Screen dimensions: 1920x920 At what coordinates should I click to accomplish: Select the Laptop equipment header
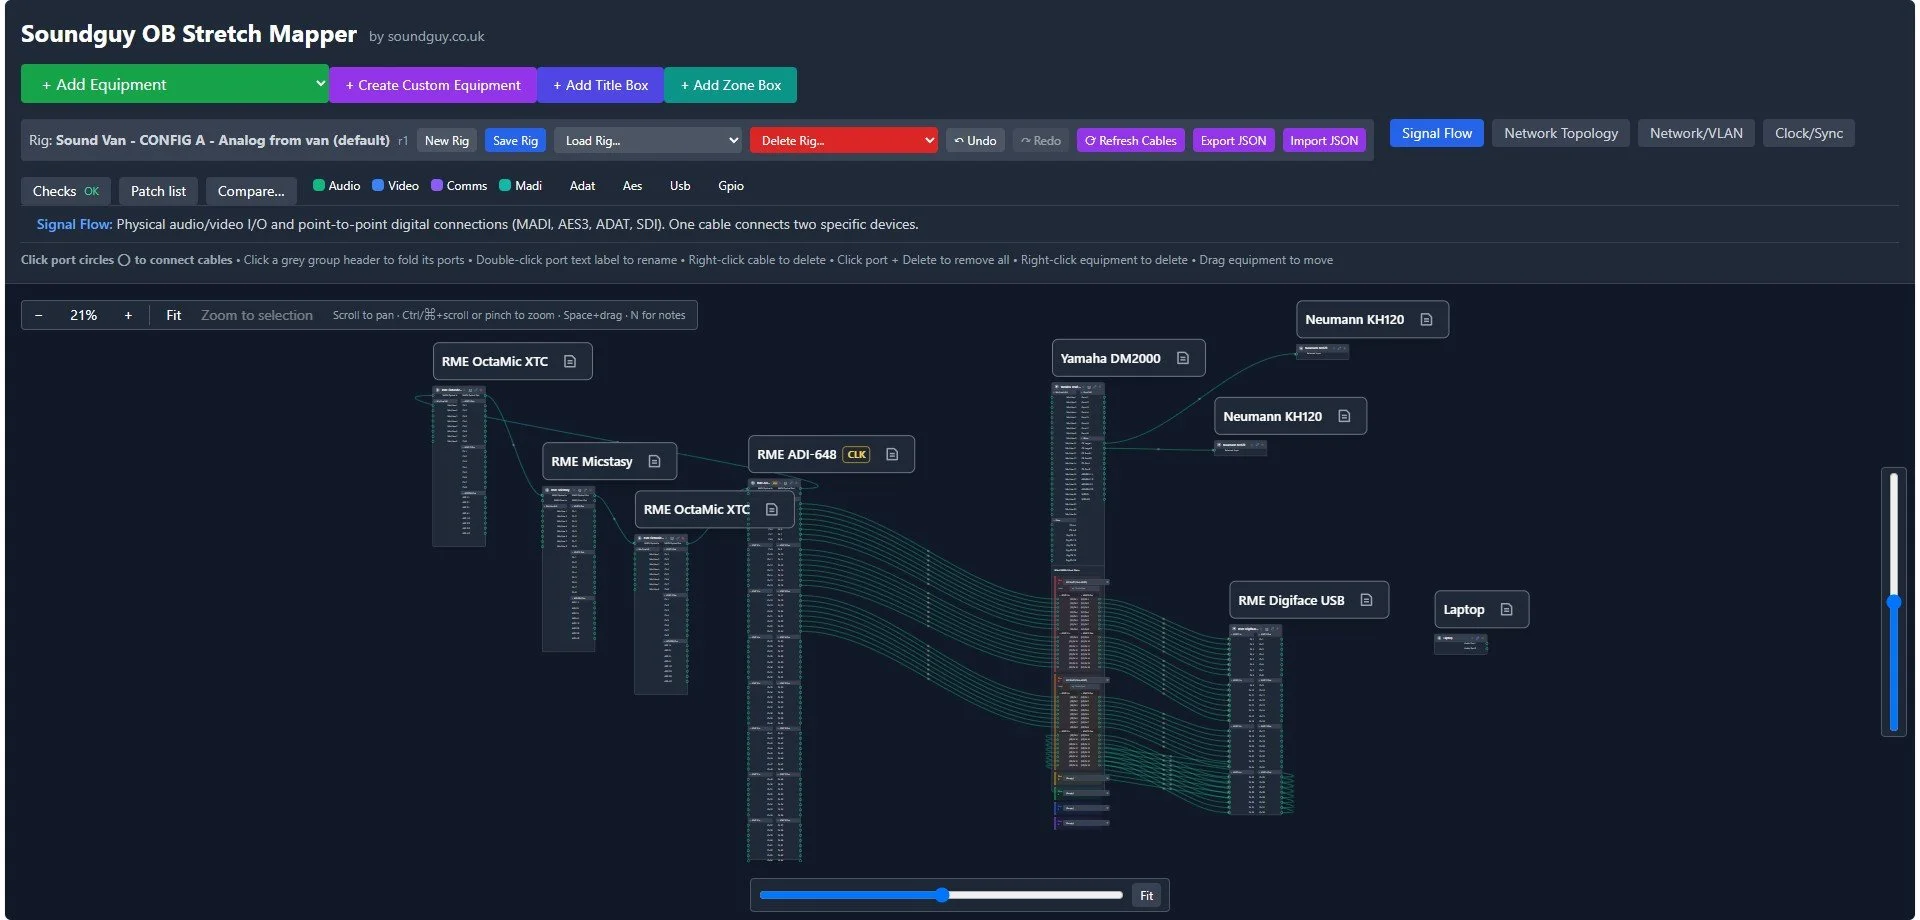[x=1482, y=609]
